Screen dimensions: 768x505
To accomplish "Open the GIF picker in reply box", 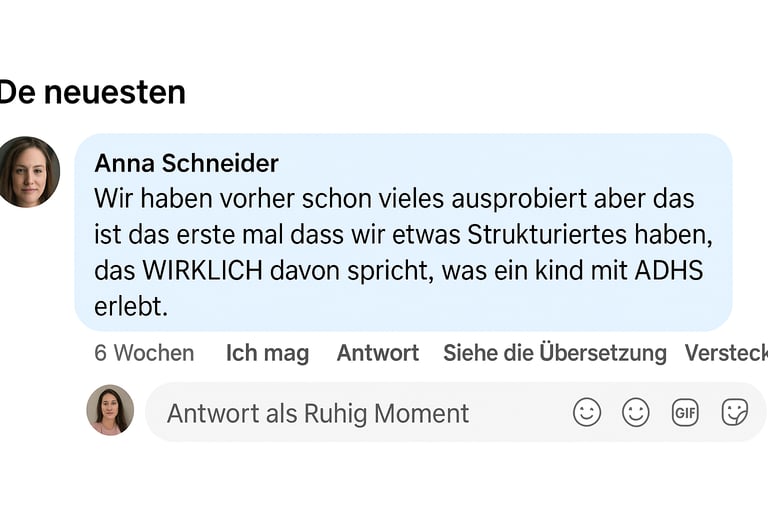I will tap(685, 412).
